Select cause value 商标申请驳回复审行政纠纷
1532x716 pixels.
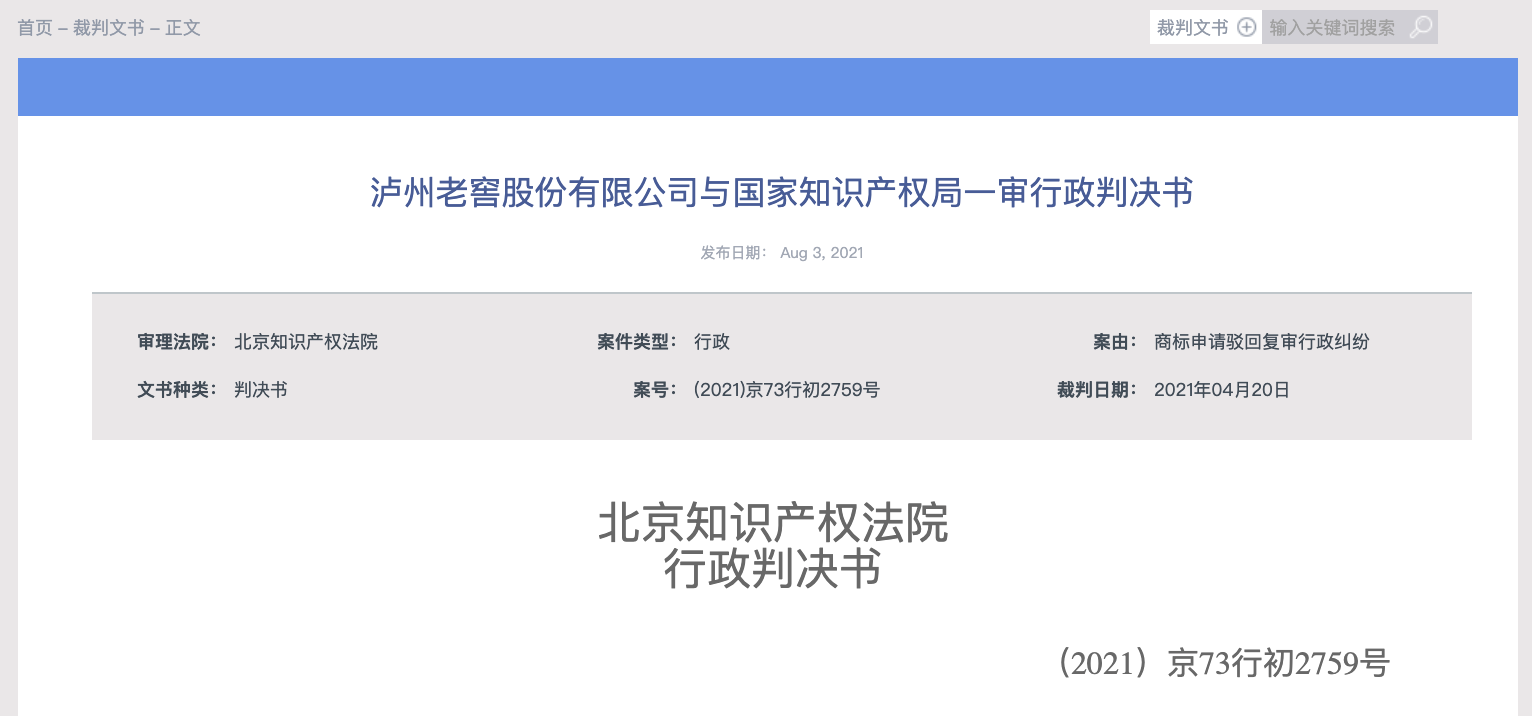click(1261, 342)
